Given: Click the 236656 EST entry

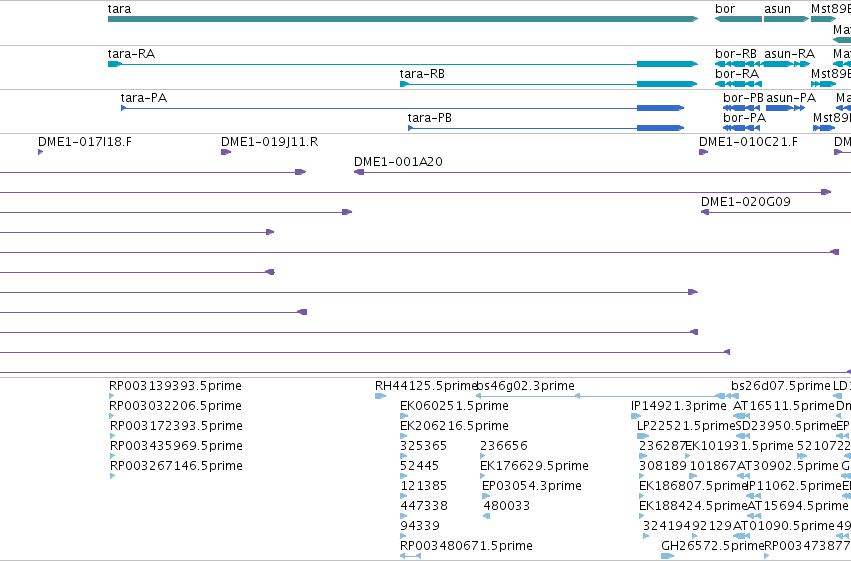Looking at the screenshot, I should click(x=483, y=456).
